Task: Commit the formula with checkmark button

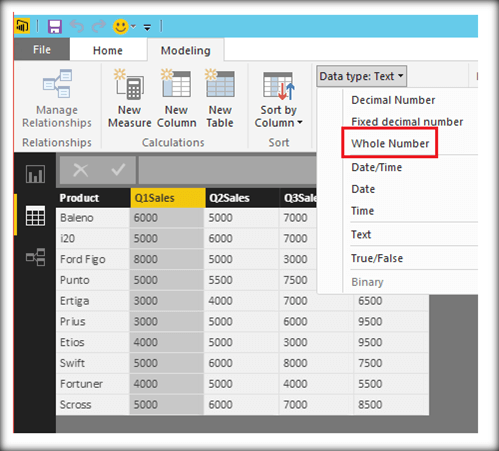Action: pyautogui.click(x=118, y=170)
